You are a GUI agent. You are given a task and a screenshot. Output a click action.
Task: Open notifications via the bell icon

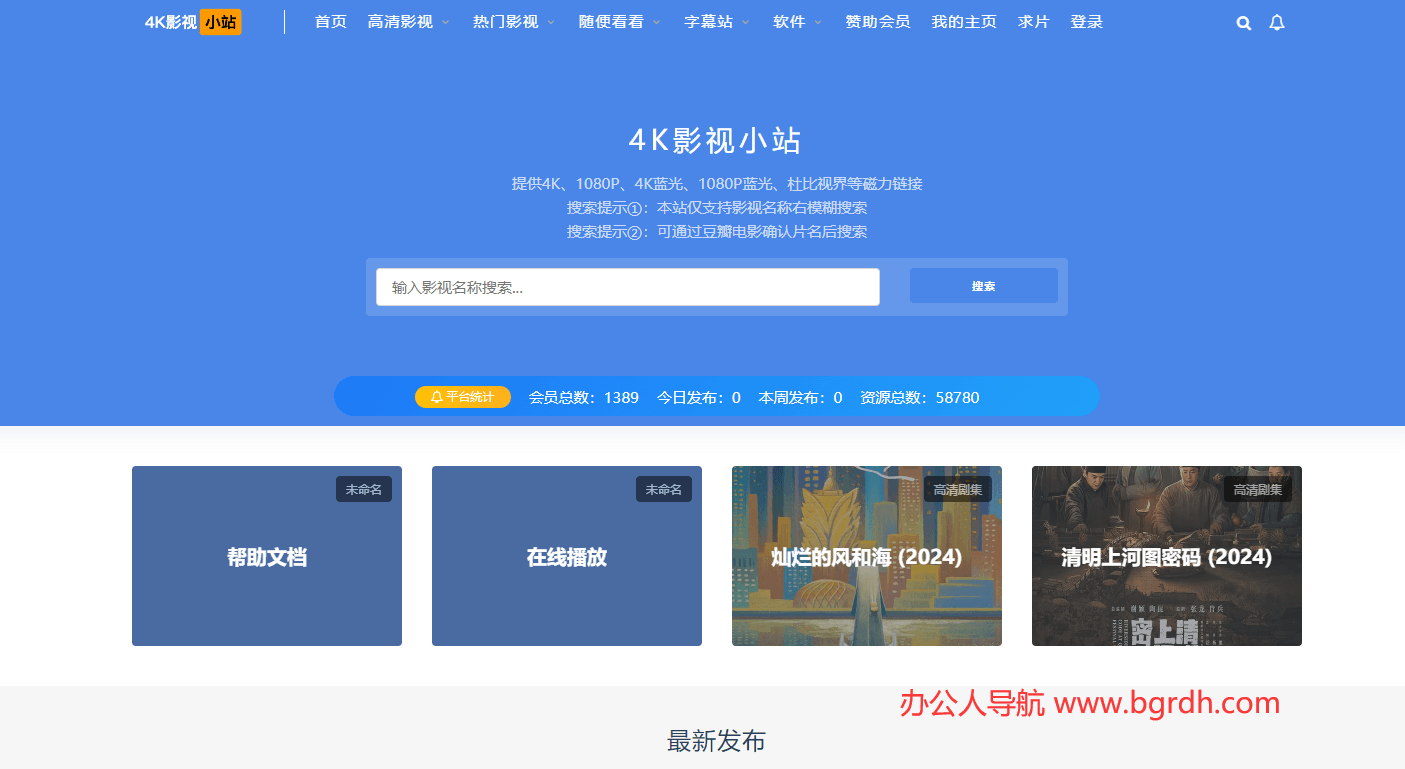(1277, 22)
